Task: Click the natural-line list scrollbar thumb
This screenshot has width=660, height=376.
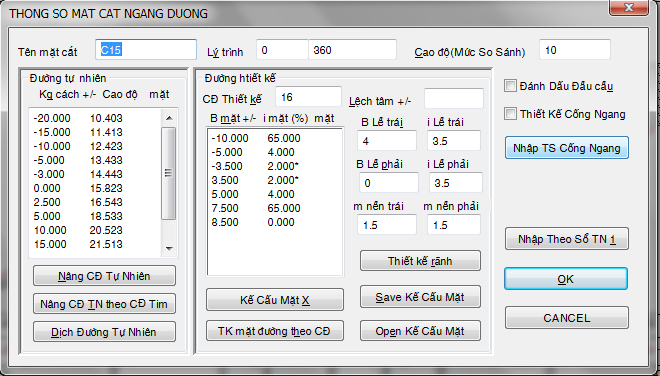Action: (x=169, y=173)
